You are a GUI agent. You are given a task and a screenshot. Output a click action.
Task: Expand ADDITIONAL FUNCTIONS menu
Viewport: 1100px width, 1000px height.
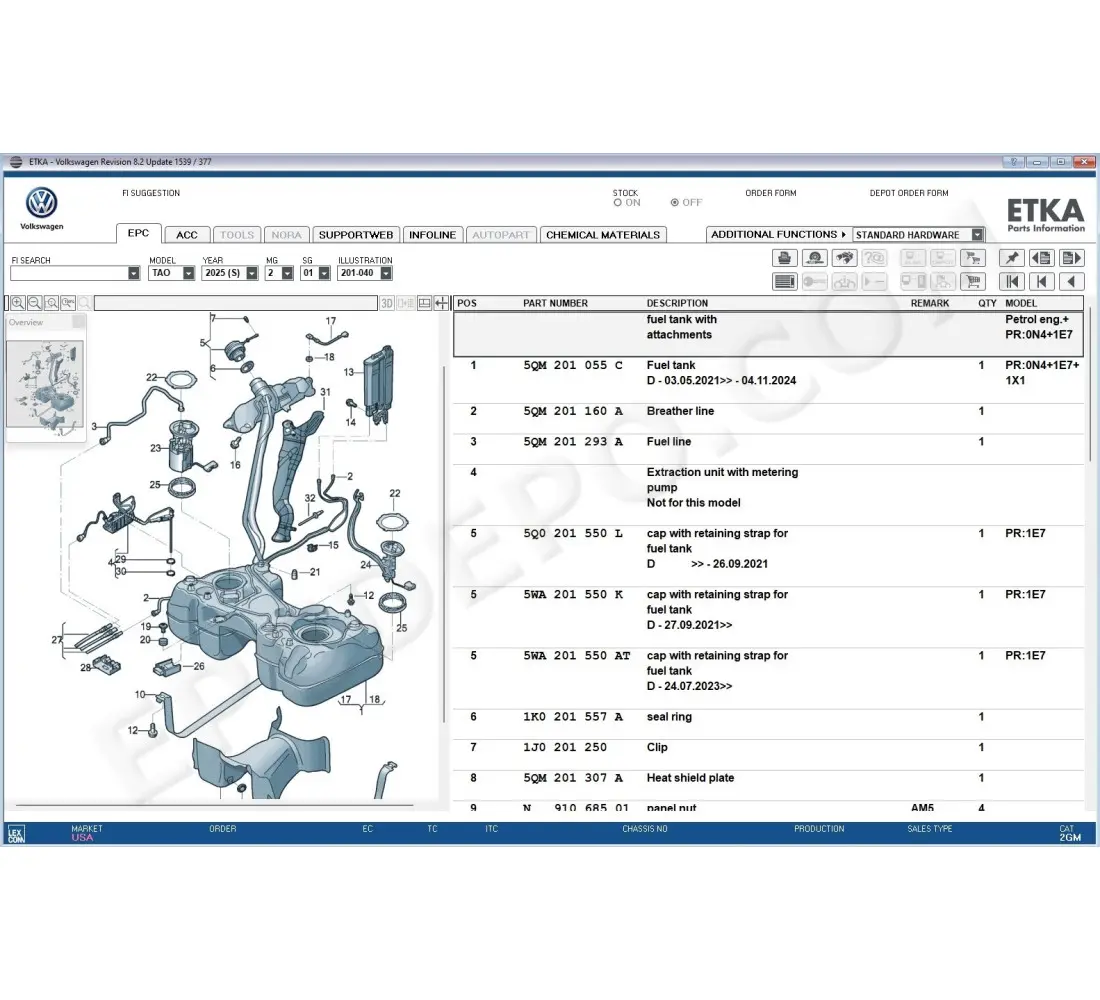tap(777, 234)
